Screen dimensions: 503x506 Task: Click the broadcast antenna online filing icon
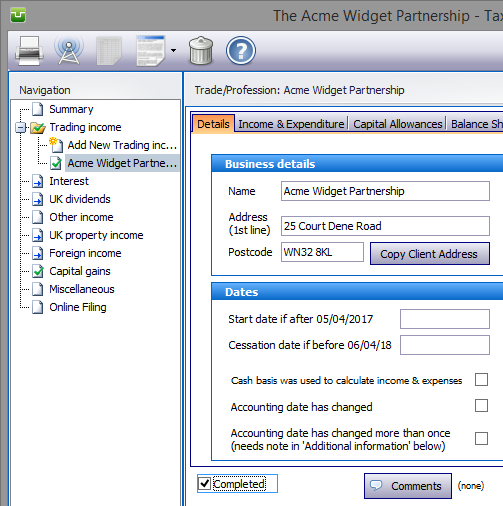coord(69,51)
